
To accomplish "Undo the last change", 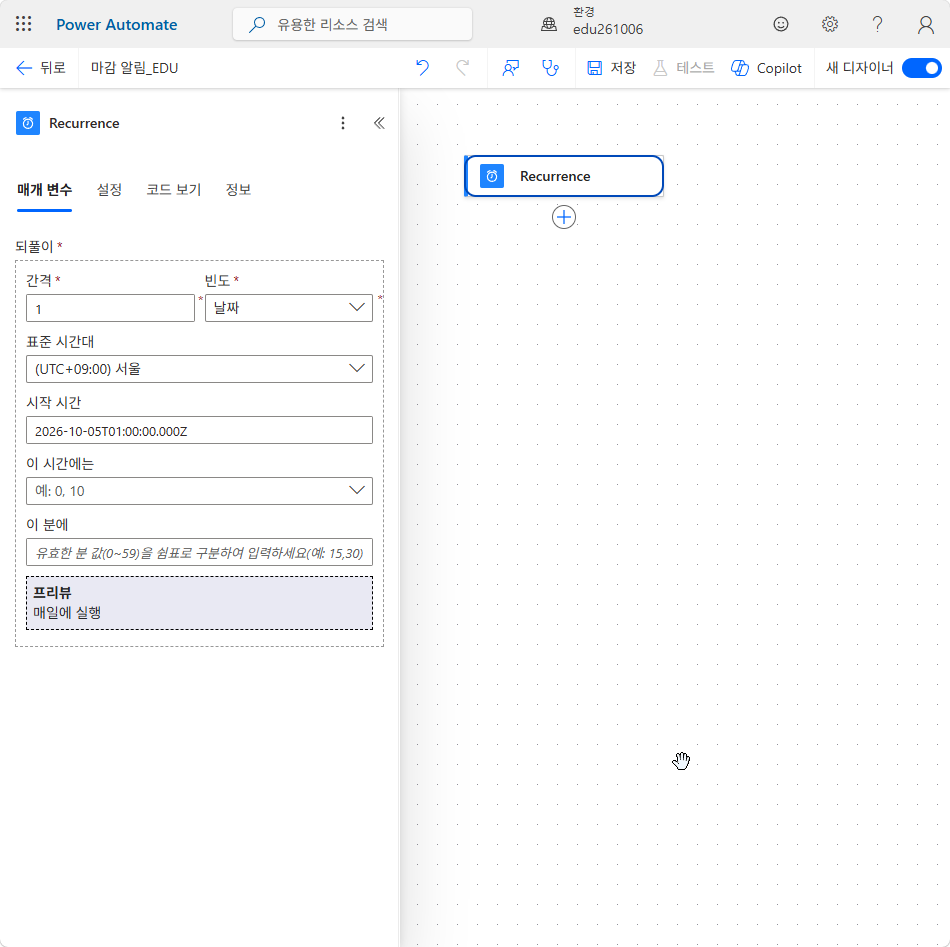I will [x=422, y=68].
